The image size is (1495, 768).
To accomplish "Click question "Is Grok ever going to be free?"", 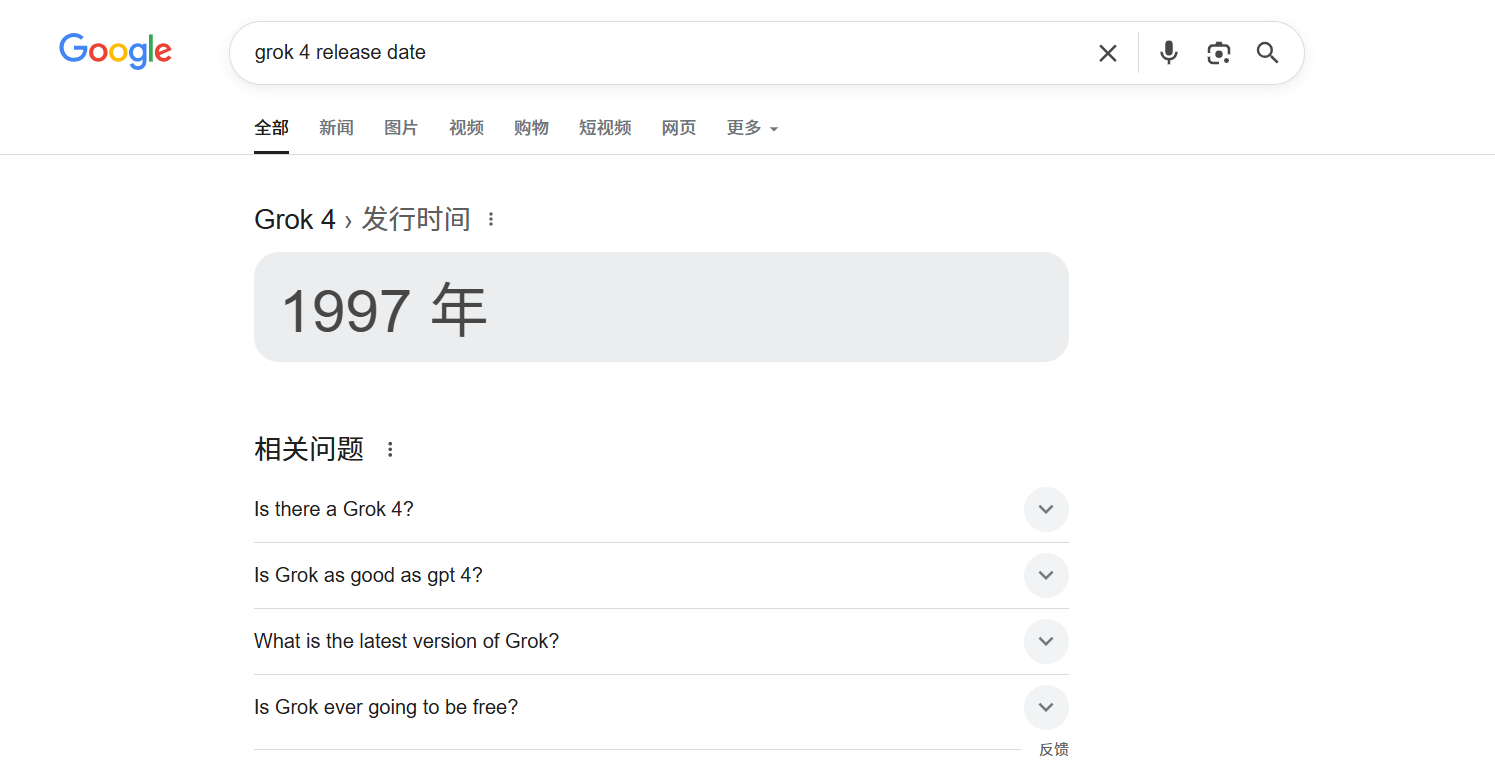I will point(386,708).
